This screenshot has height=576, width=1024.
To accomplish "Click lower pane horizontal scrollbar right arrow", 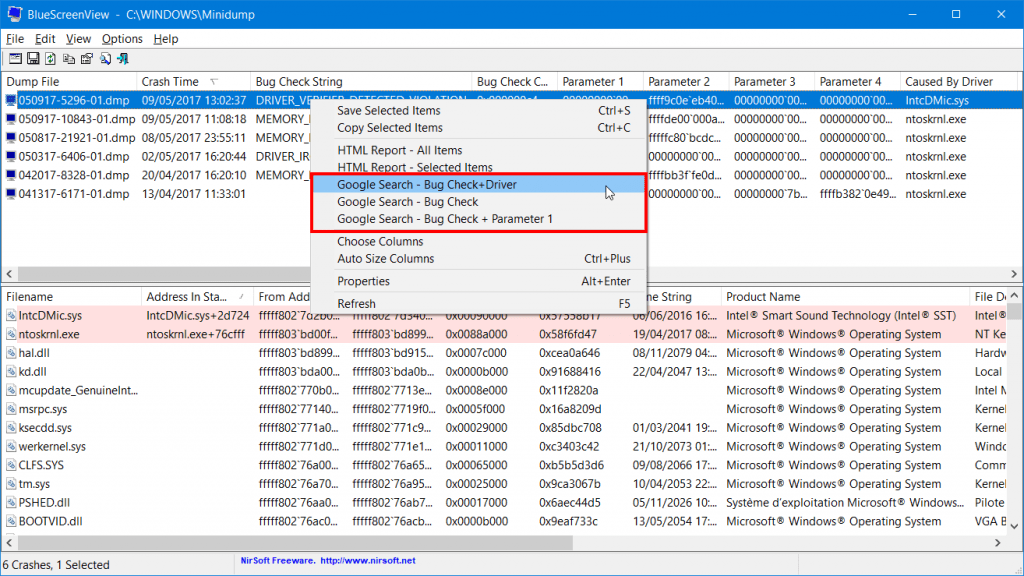I will (998, 543).
